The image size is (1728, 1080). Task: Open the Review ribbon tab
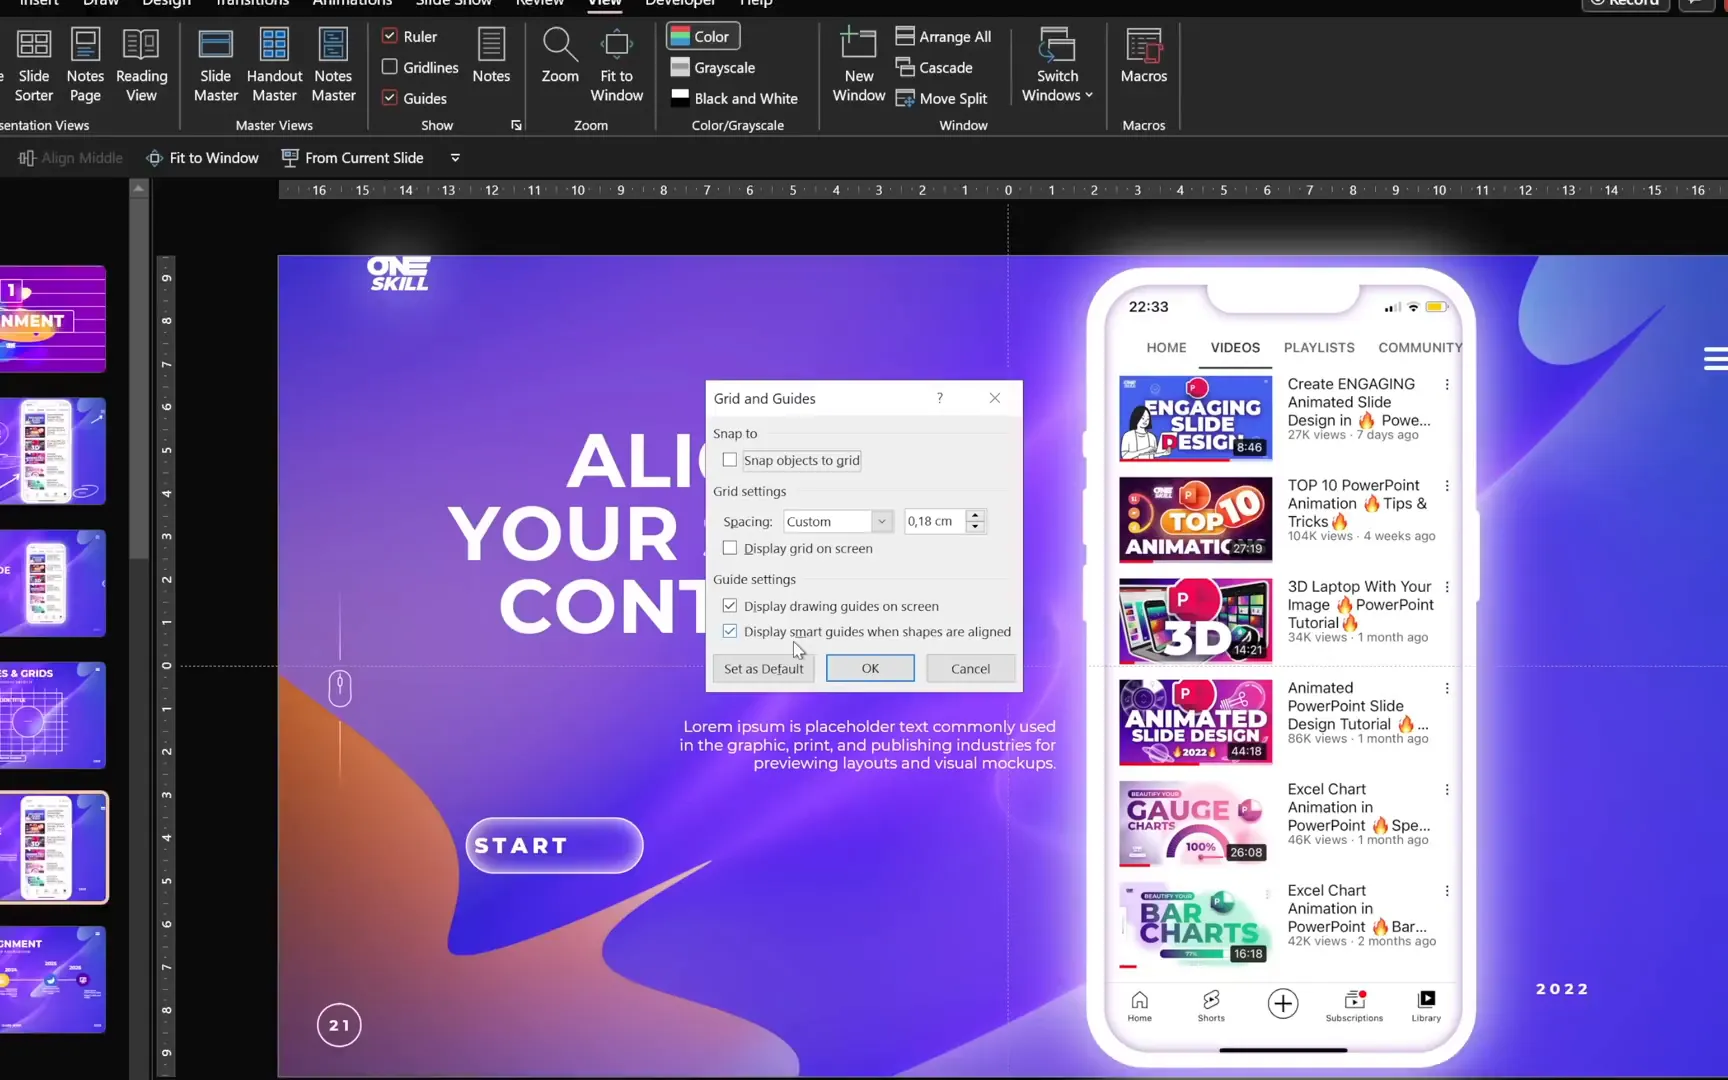(540, 3)
